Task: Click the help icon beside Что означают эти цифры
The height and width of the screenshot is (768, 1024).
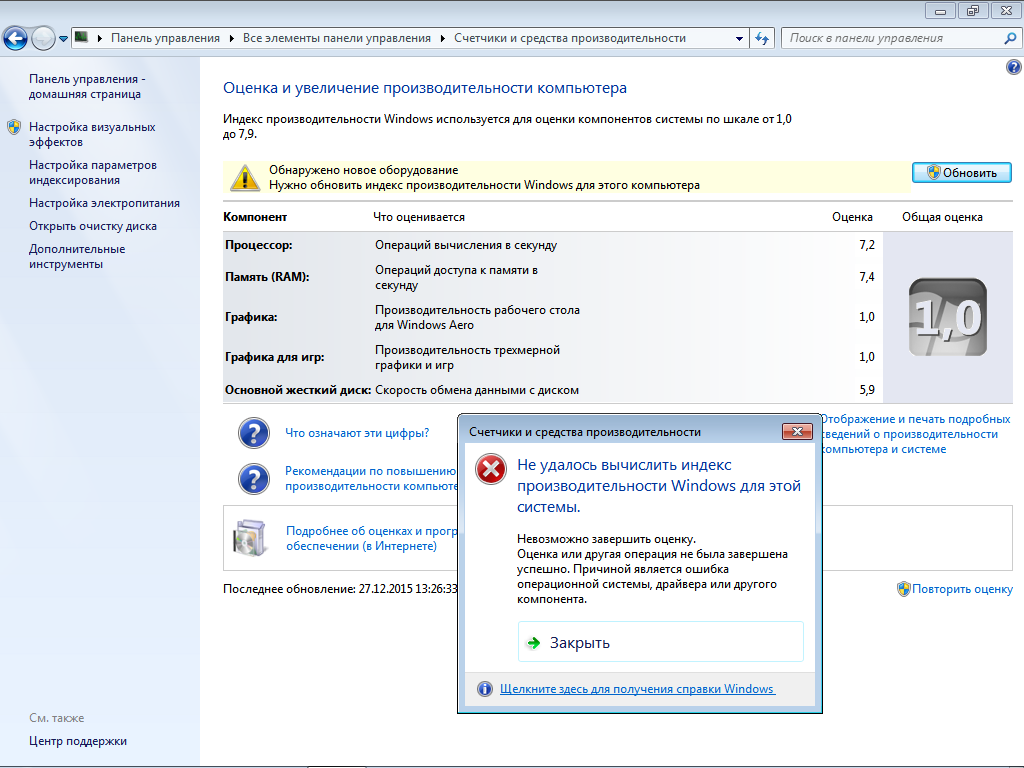Action: 254,433
